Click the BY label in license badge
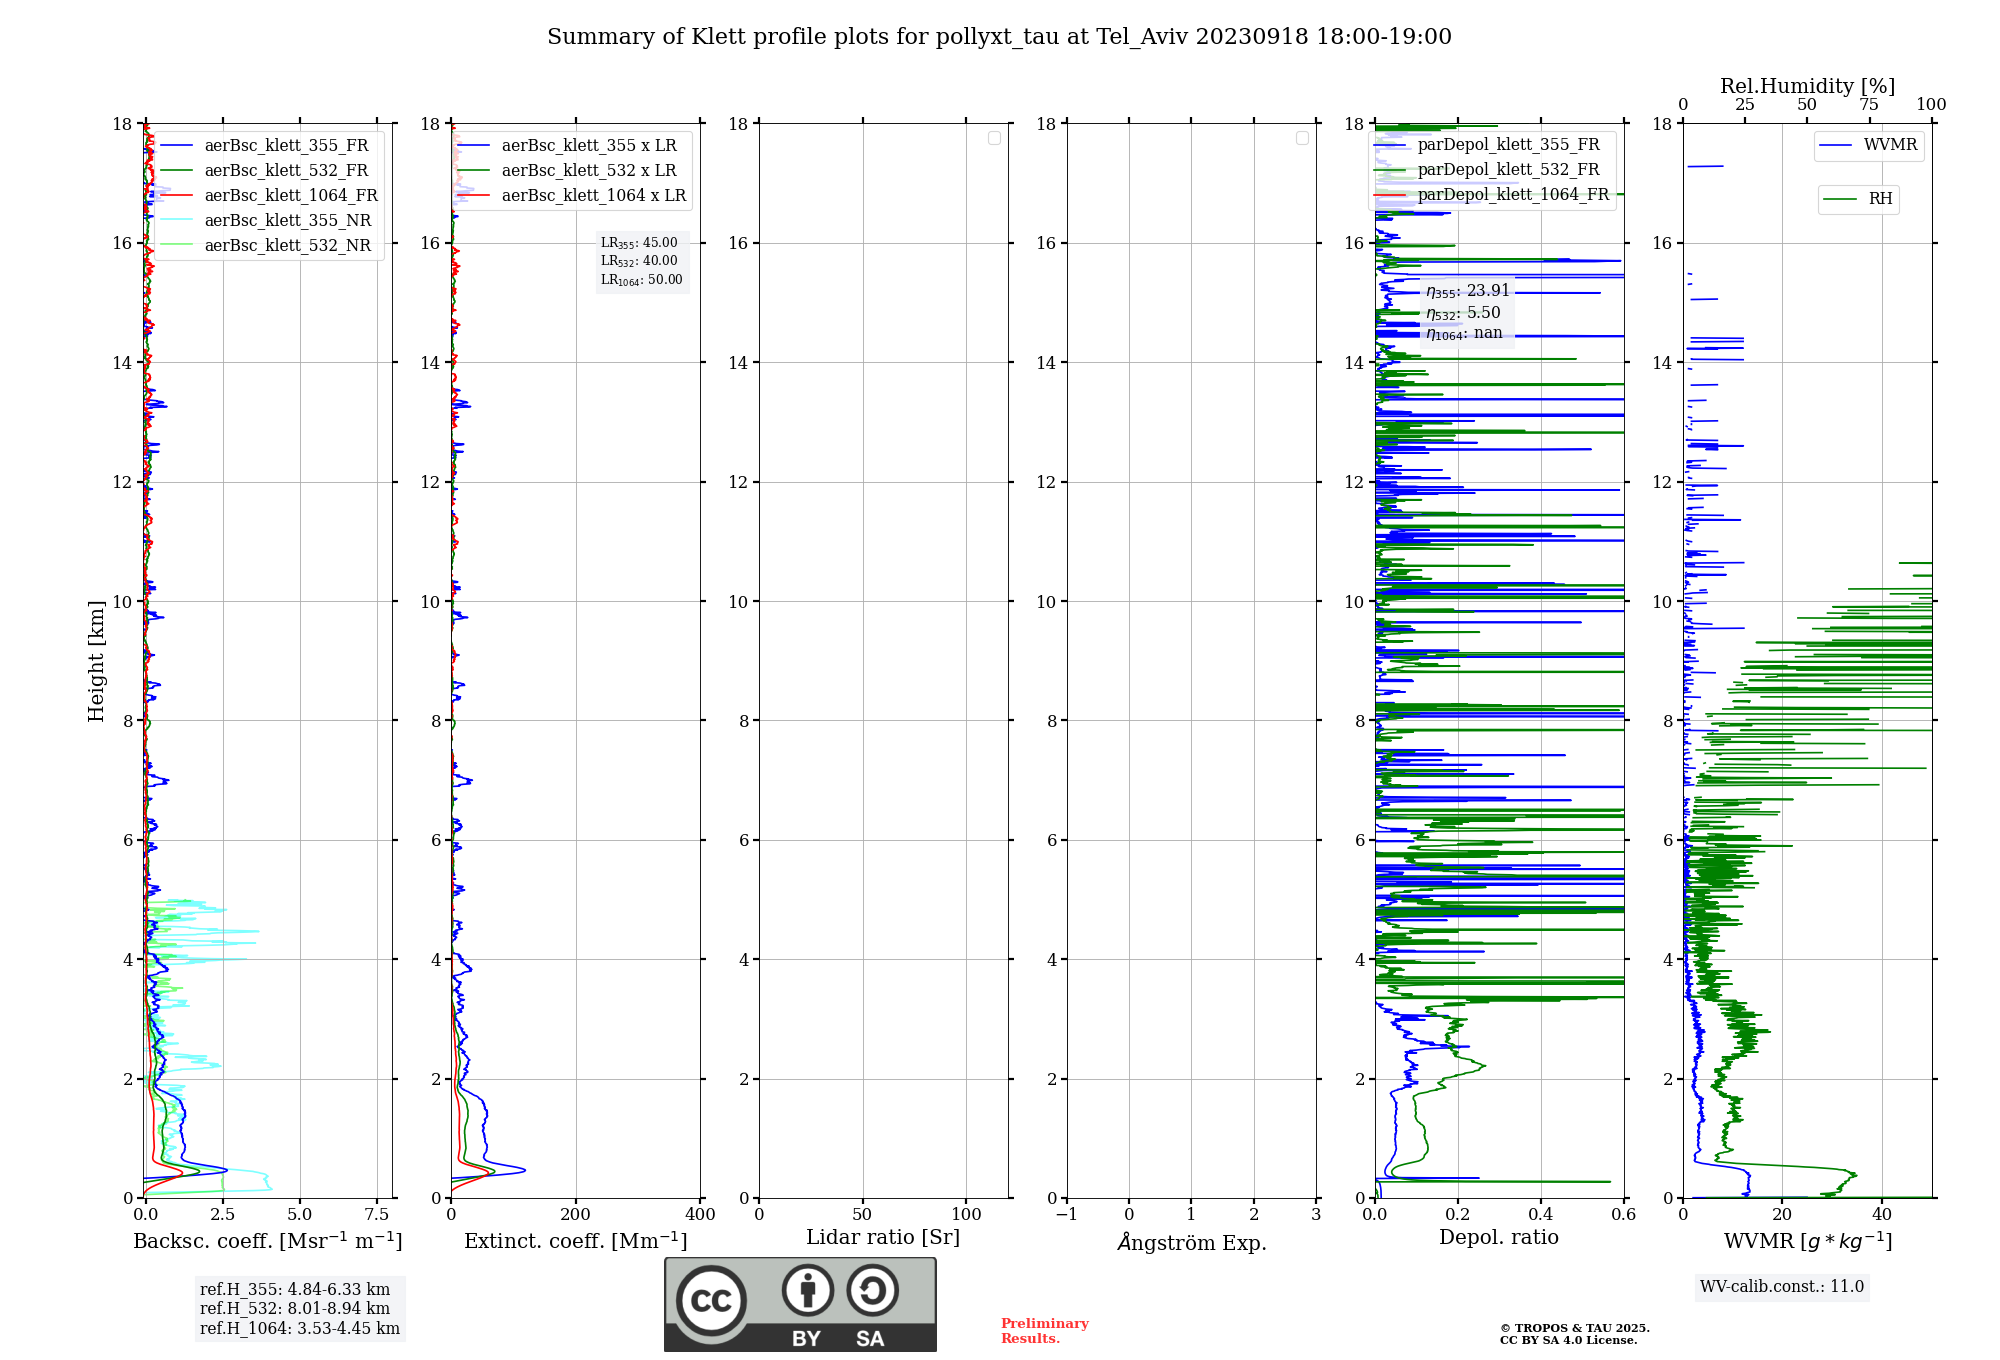 point(807,1339)
